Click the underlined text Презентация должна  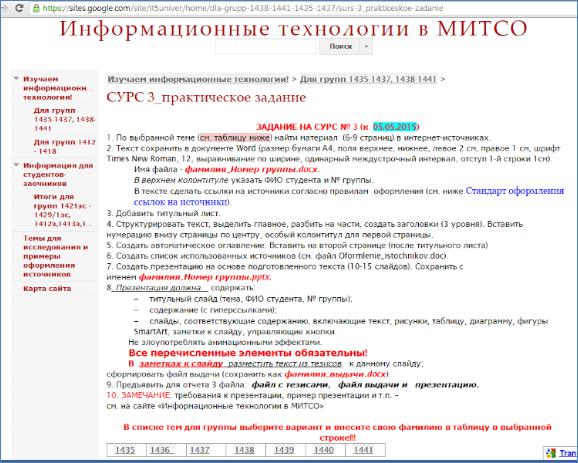tap(159, 288)
